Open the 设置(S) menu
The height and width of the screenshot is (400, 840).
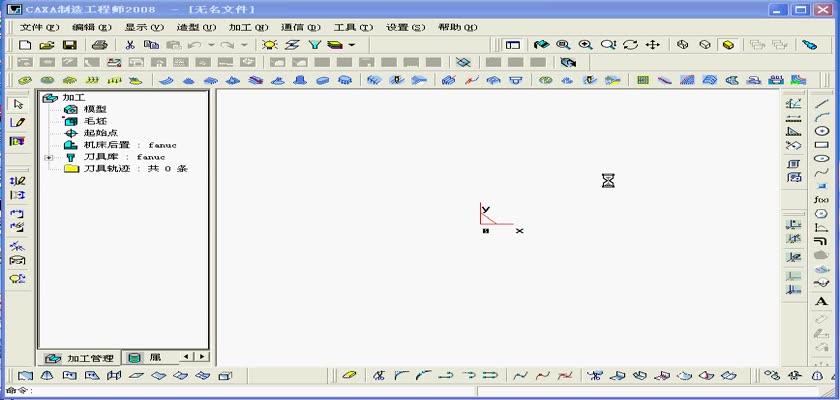click(406, 27)
